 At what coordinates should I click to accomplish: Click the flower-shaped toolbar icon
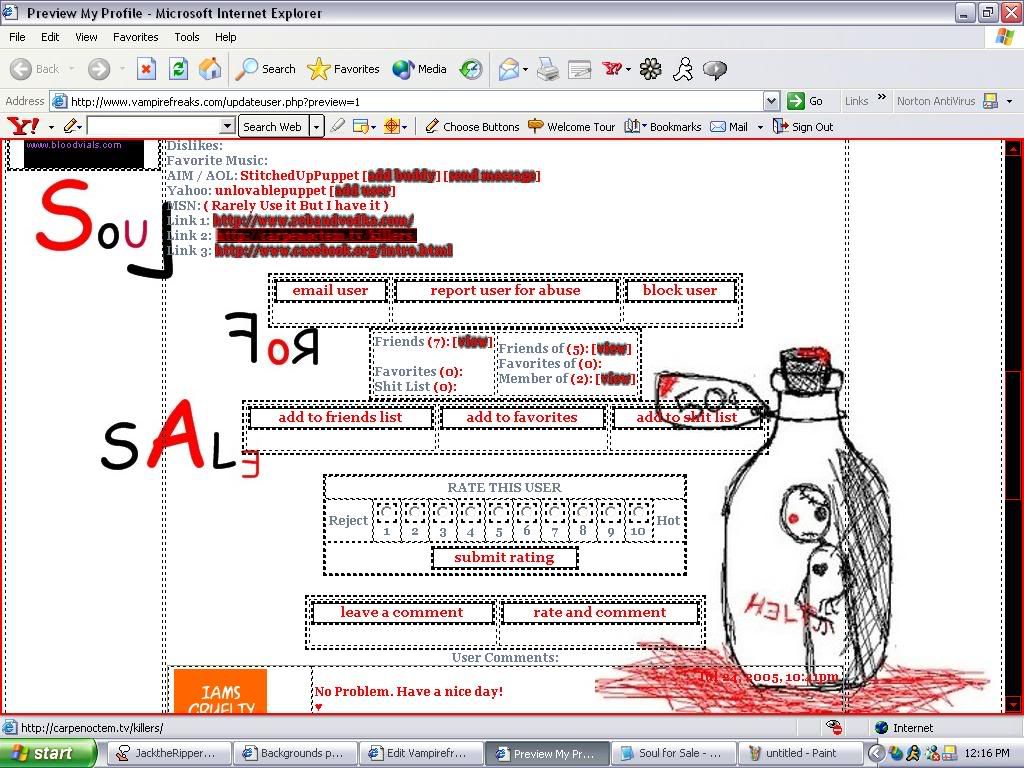tap(650, 69)
